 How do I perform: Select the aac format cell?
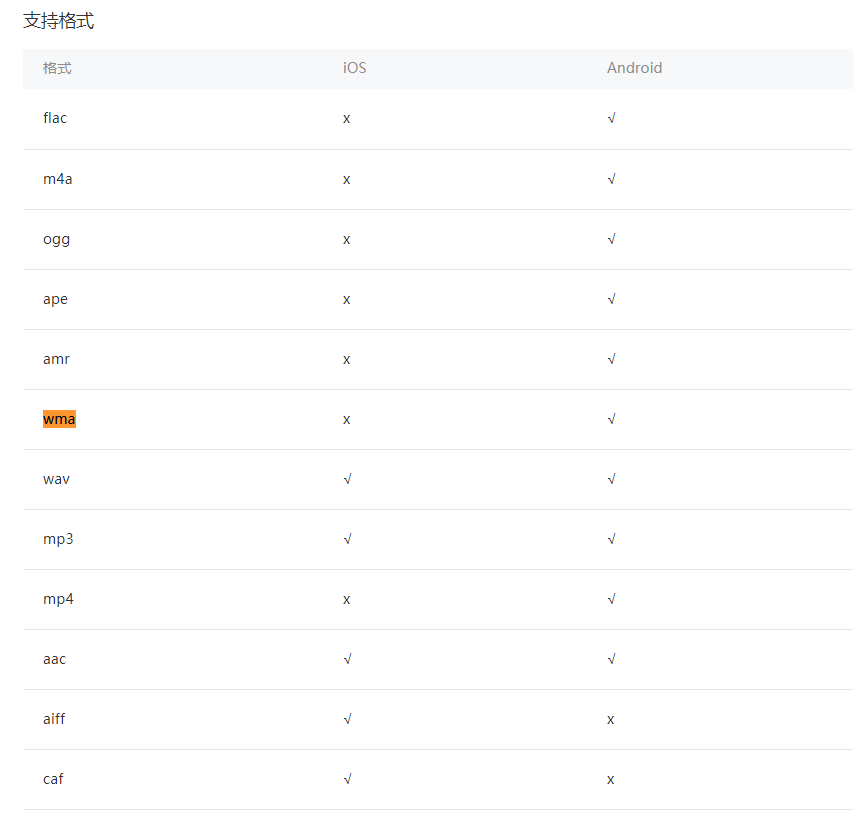coord(54,660)
